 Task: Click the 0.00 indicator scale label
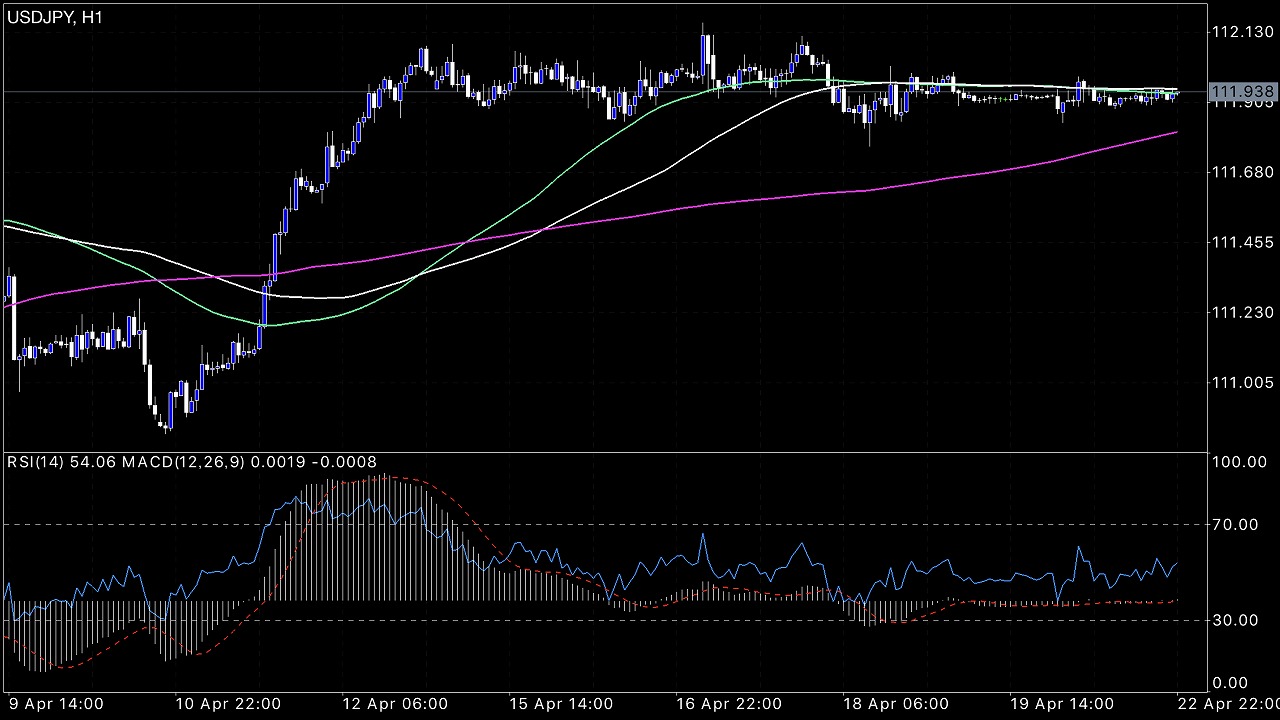[1232, 683]
